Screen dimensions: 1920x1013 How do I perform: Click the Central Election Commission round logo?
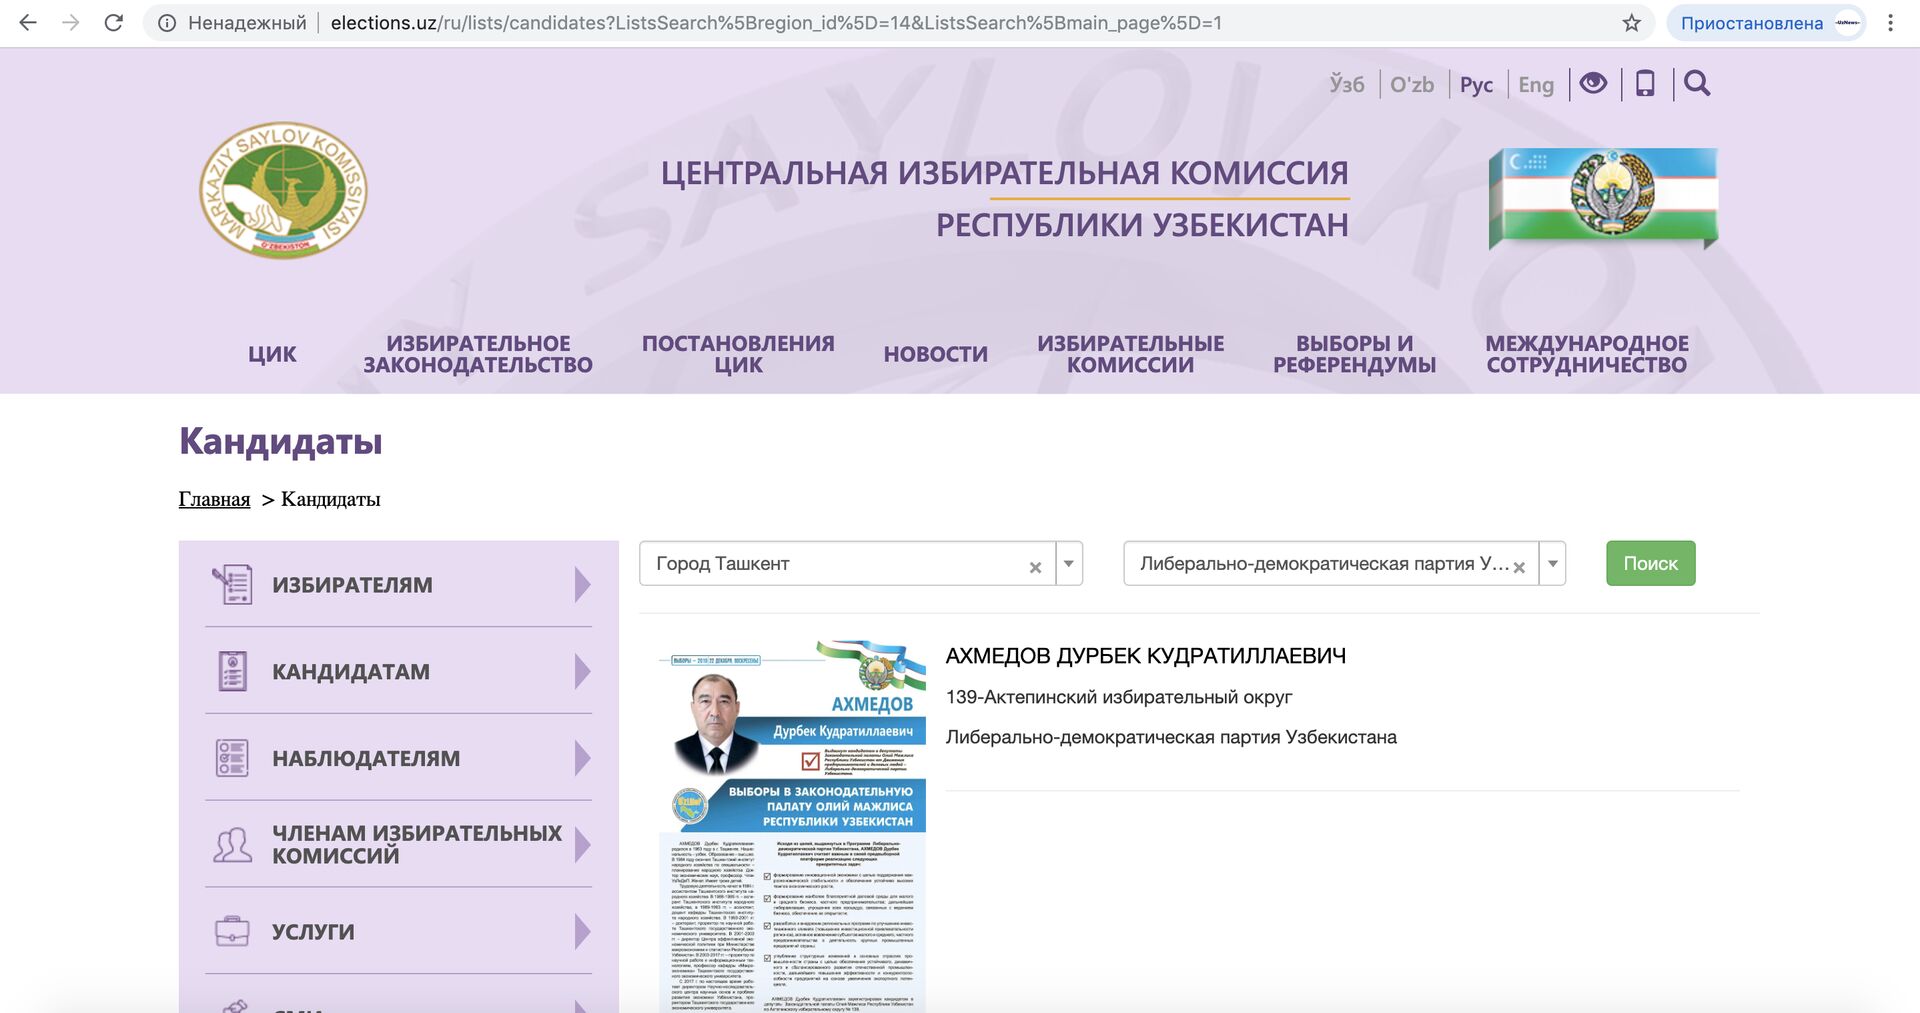point(284,190)
